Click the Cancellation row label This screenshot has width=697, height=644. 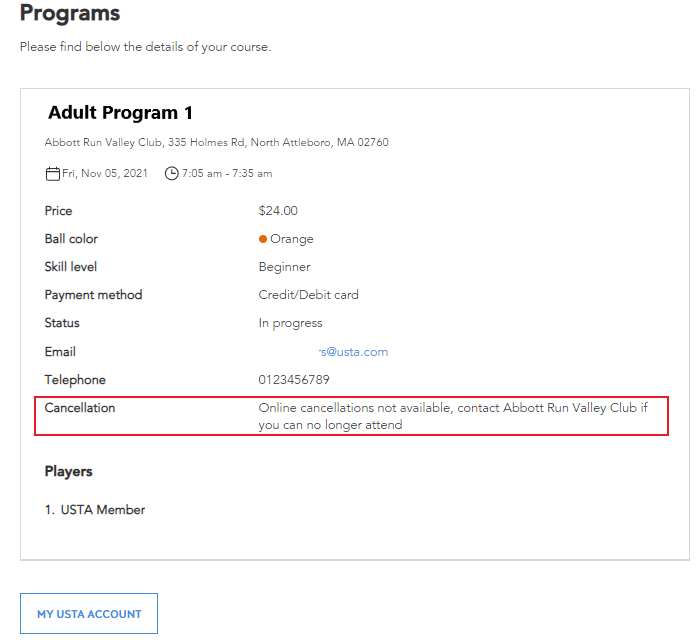[x=80, y=408]
